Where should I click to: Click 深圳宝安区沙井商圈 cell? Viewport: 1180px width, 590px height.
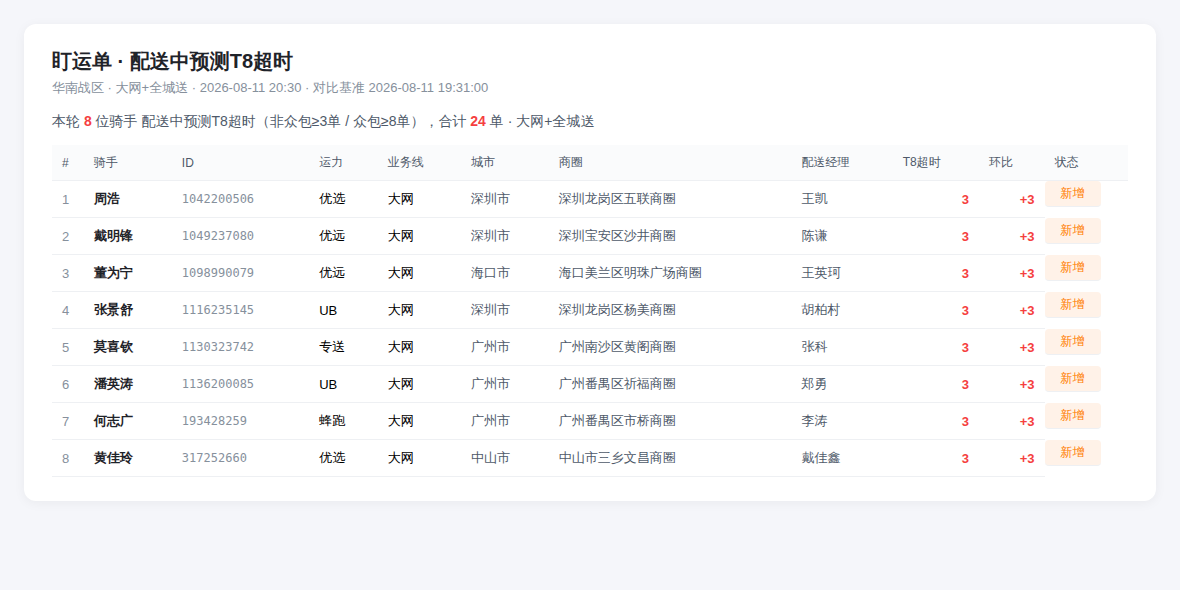(x=617, y=236)
